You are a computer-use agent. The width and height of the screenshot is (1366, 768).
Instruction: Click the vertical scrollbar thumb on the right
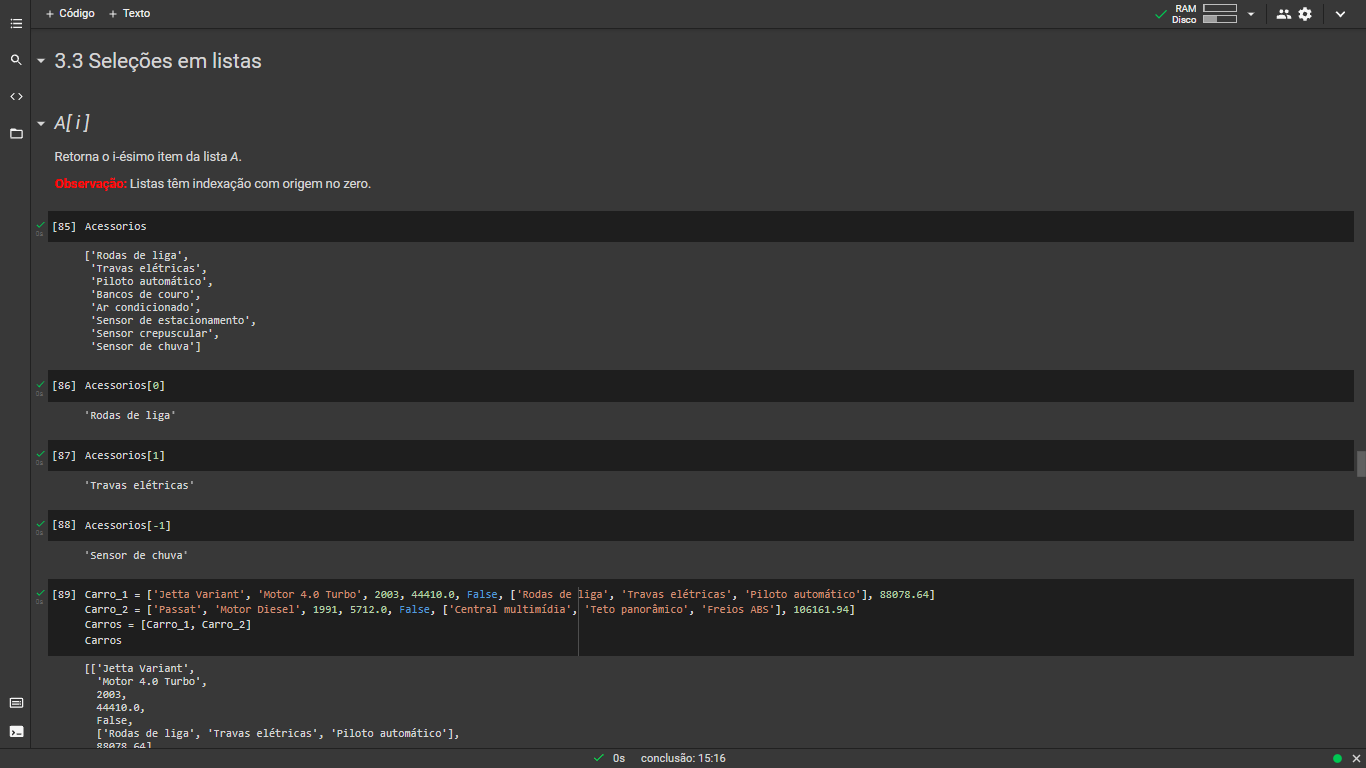(1361, 464)
